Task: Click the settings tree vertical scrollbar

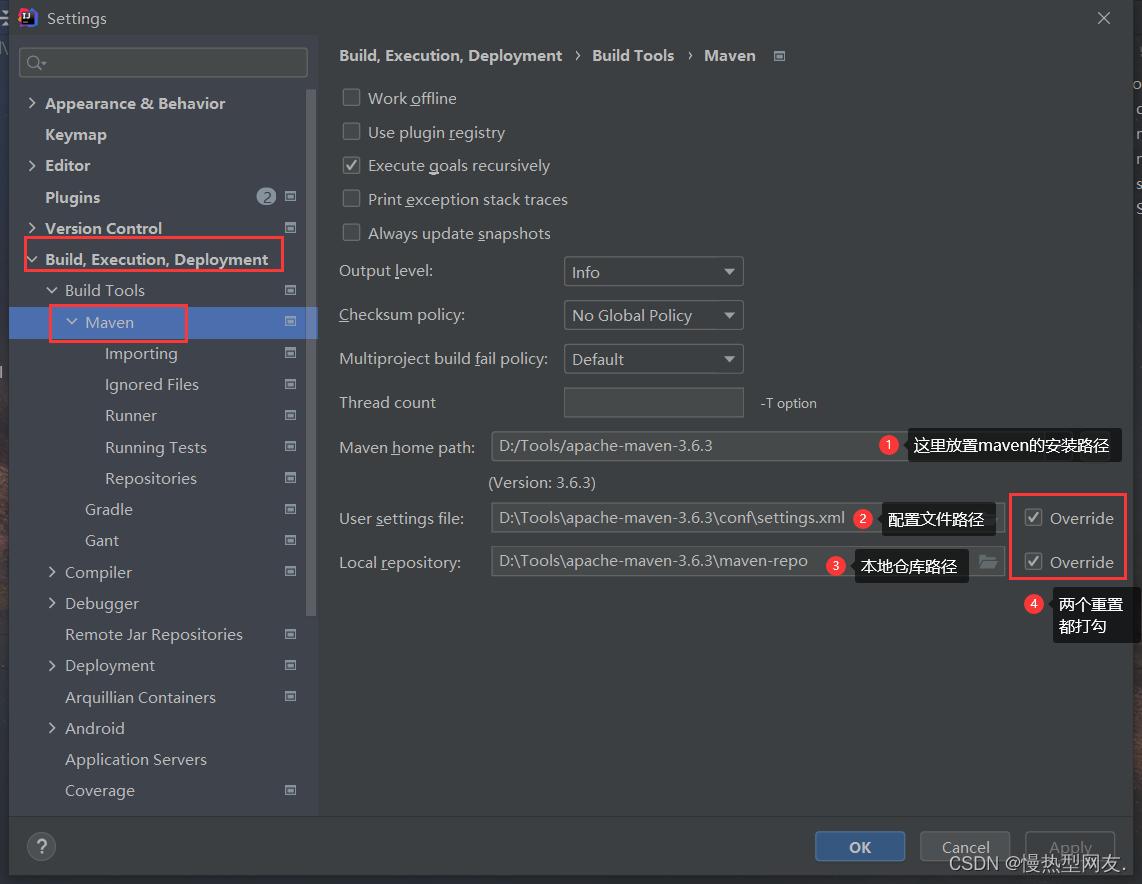Action: [311, 352]
